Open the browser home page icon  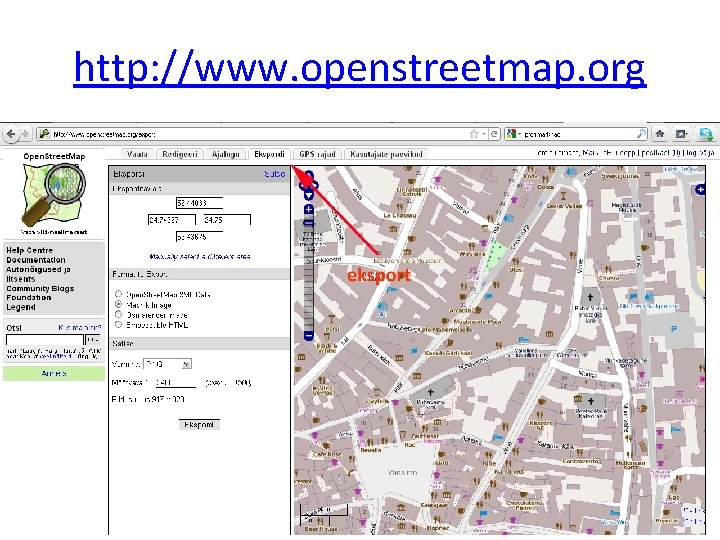[x=660, y=134]
